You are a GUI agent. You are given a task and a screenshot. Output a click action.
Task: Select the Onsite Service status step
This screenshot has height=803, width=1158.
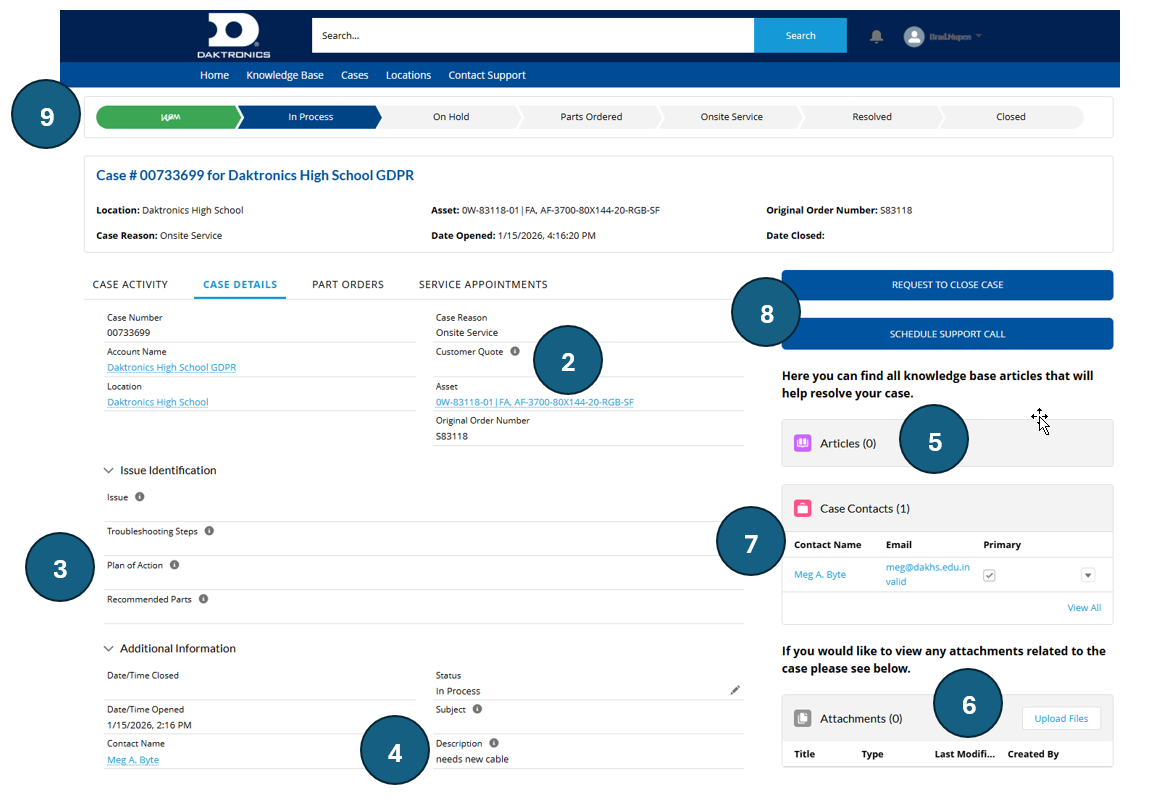731,117
